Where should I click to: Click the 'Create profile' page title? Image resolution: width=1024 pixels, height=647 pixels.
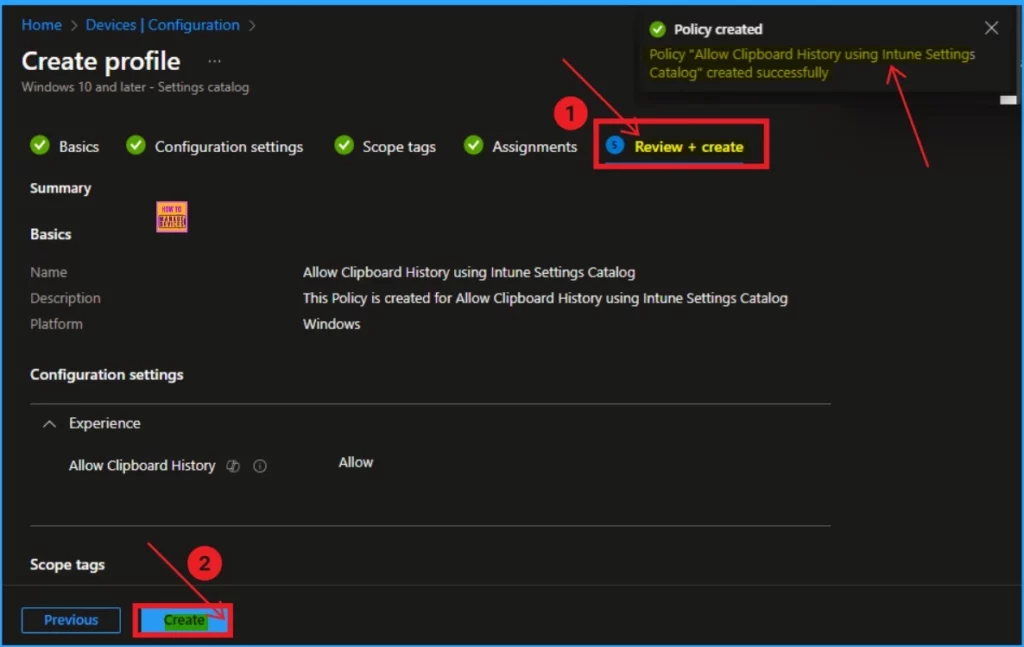101,61
